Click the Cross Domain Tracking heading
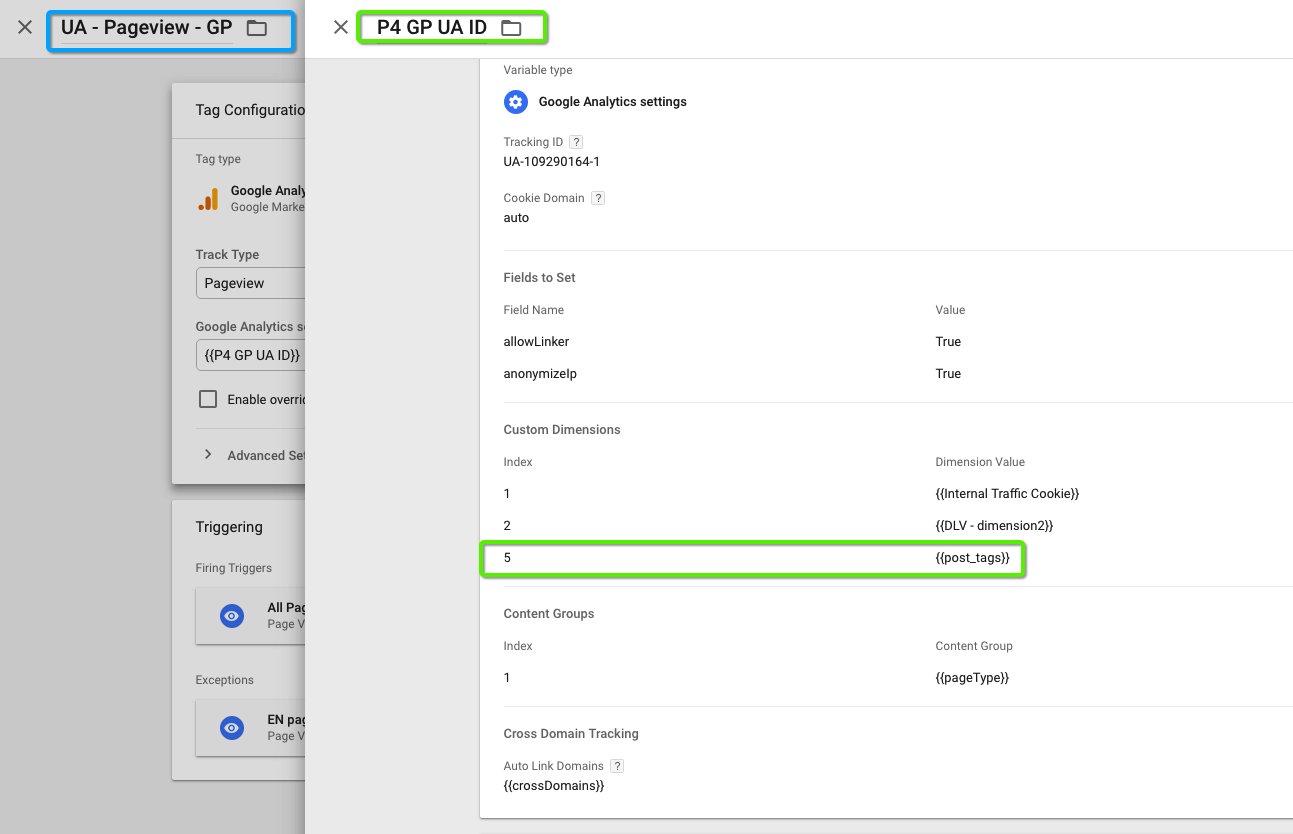The height and width of the screenshot is (834, 1293). click(571, 734)
